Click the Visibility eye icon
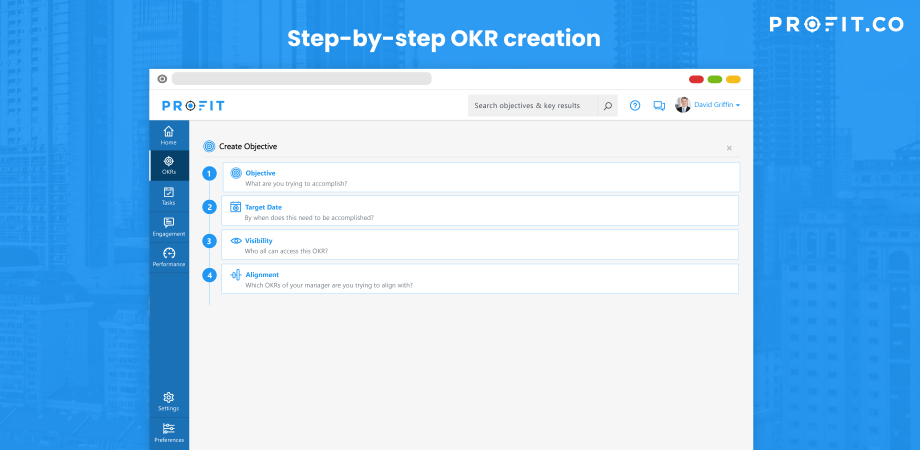The height and width of the screenshot is (450, 920). click(236, 241)
